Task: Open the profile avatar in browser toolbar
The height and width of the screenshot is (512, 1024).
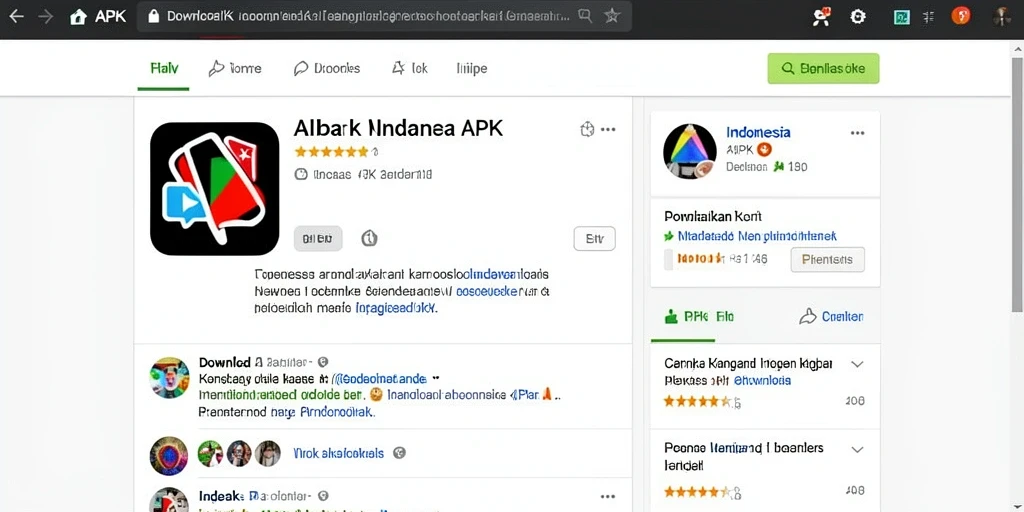Action: point(1002,16)
